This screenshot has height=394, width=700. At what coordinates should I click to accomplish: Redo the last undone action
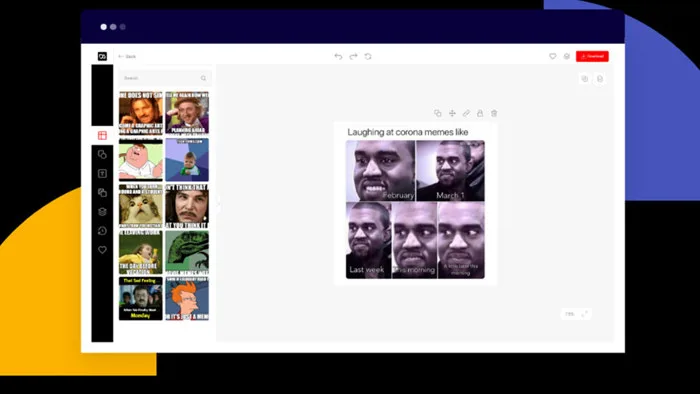pos(353,56)
